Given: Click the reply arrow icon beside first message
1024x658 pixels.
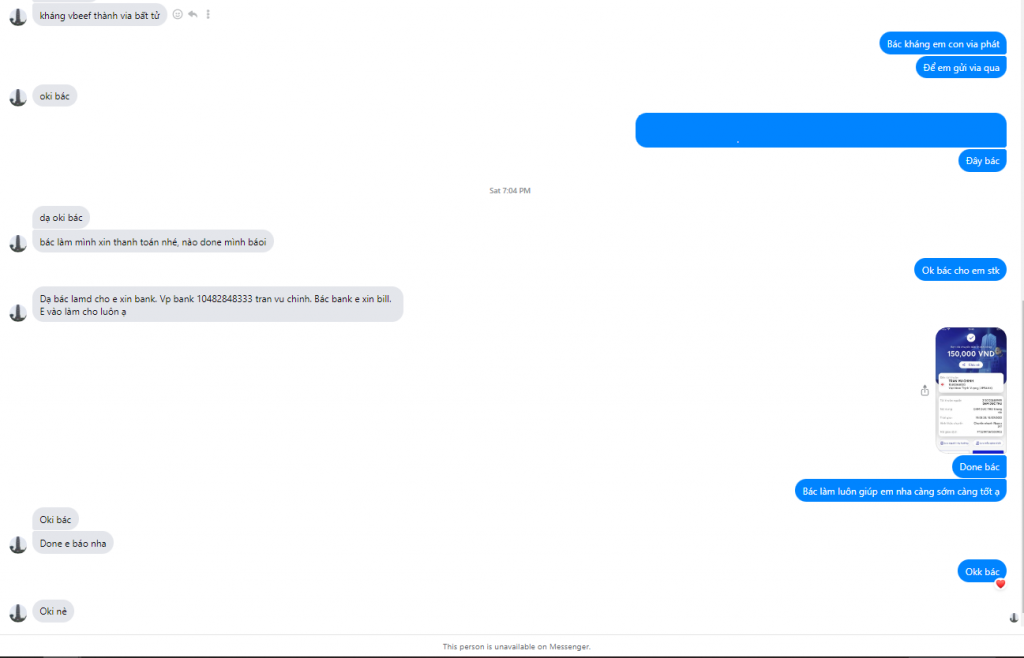Looking at the screenshot, I should point(193,14).
